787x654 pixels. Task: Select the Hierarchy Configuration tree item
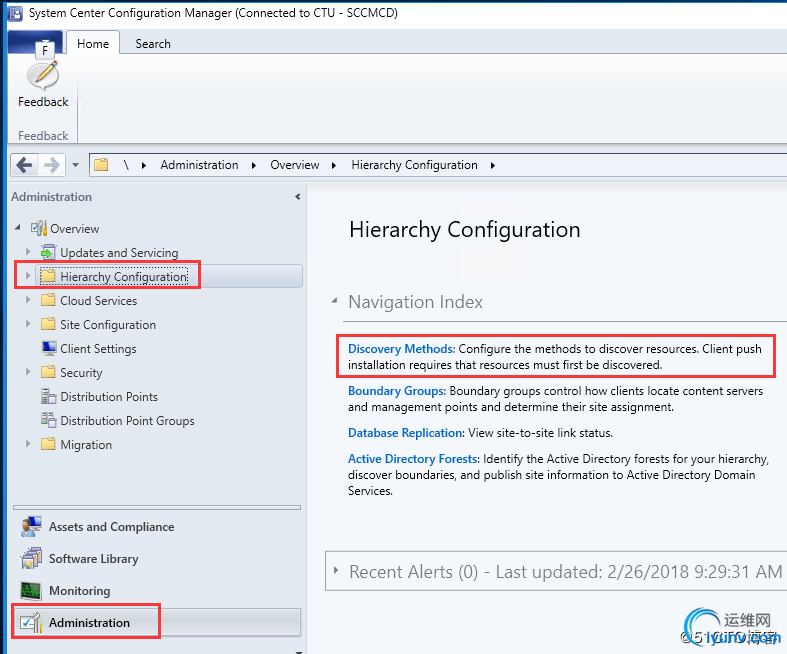pos(123,277)
